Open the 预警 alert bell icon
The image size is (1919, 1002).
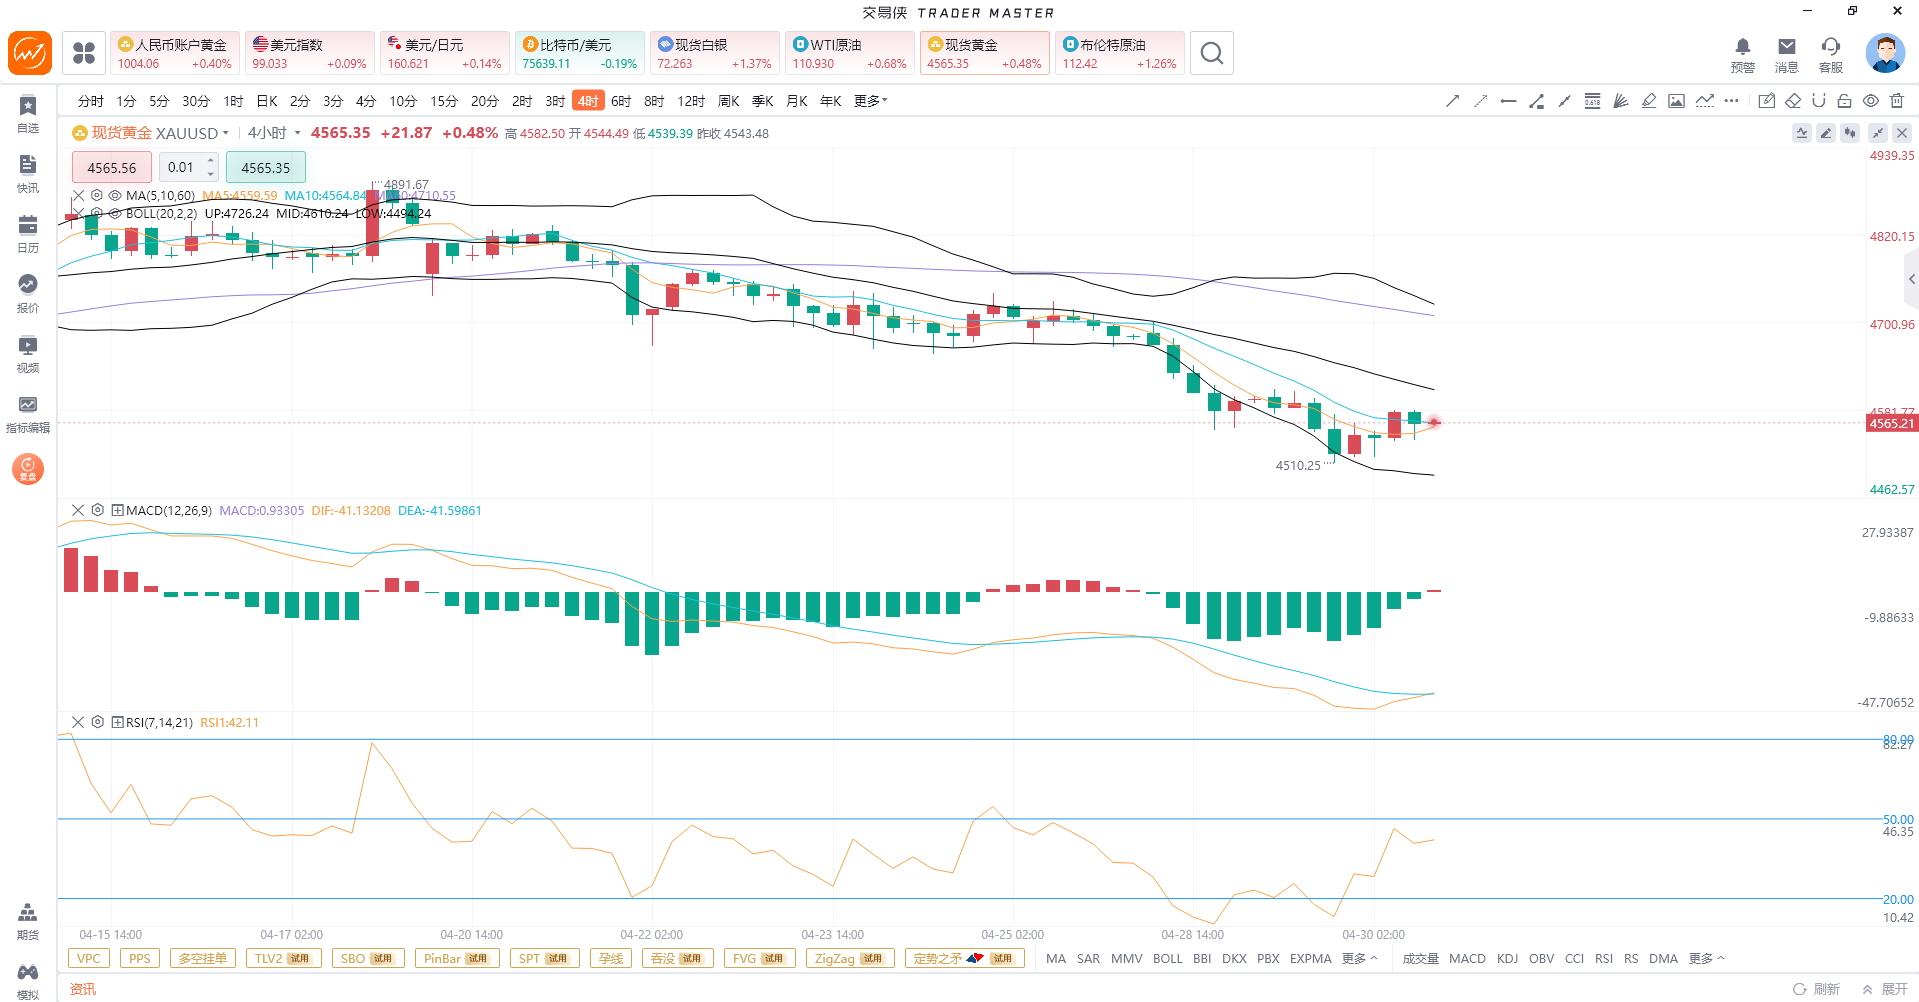pos(1743,54)
